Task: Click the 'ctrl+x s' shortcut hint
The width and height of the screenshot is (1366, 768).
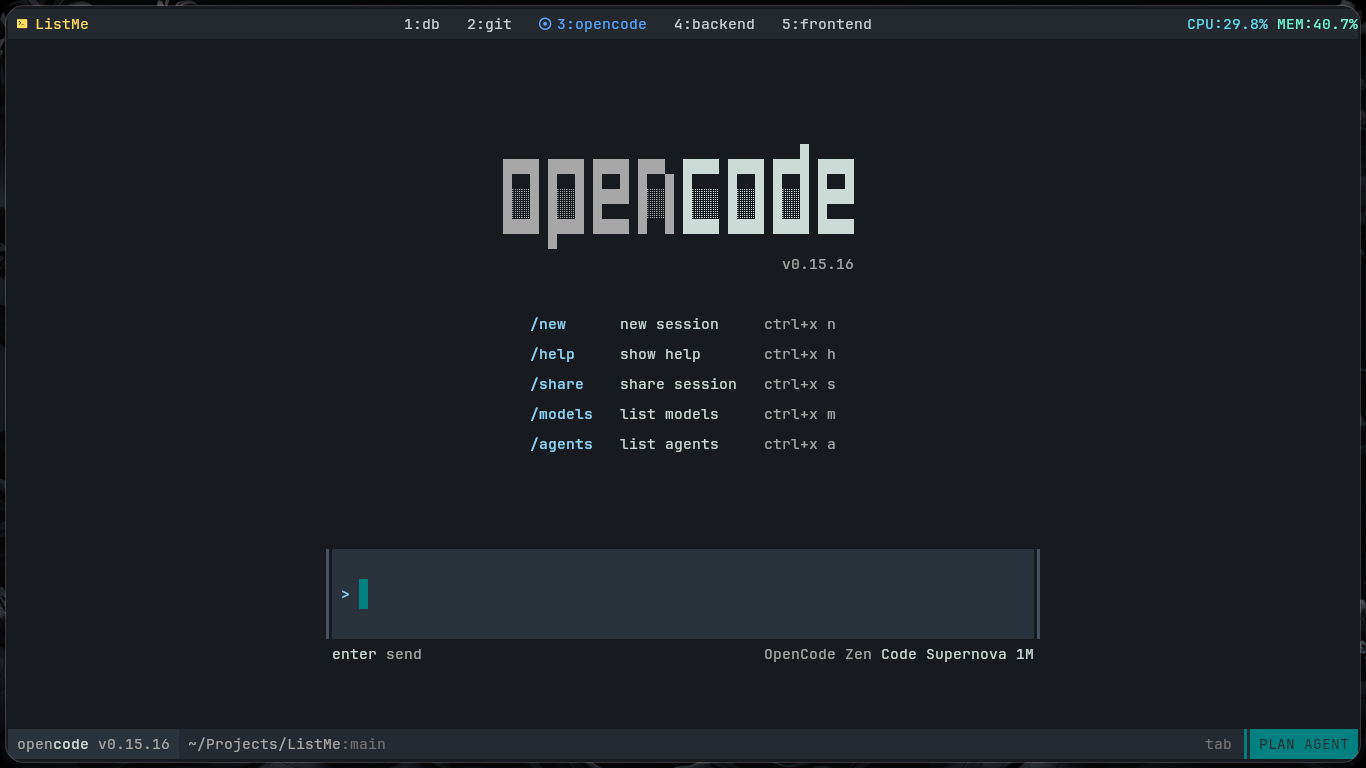Action: tap(800, 385)
